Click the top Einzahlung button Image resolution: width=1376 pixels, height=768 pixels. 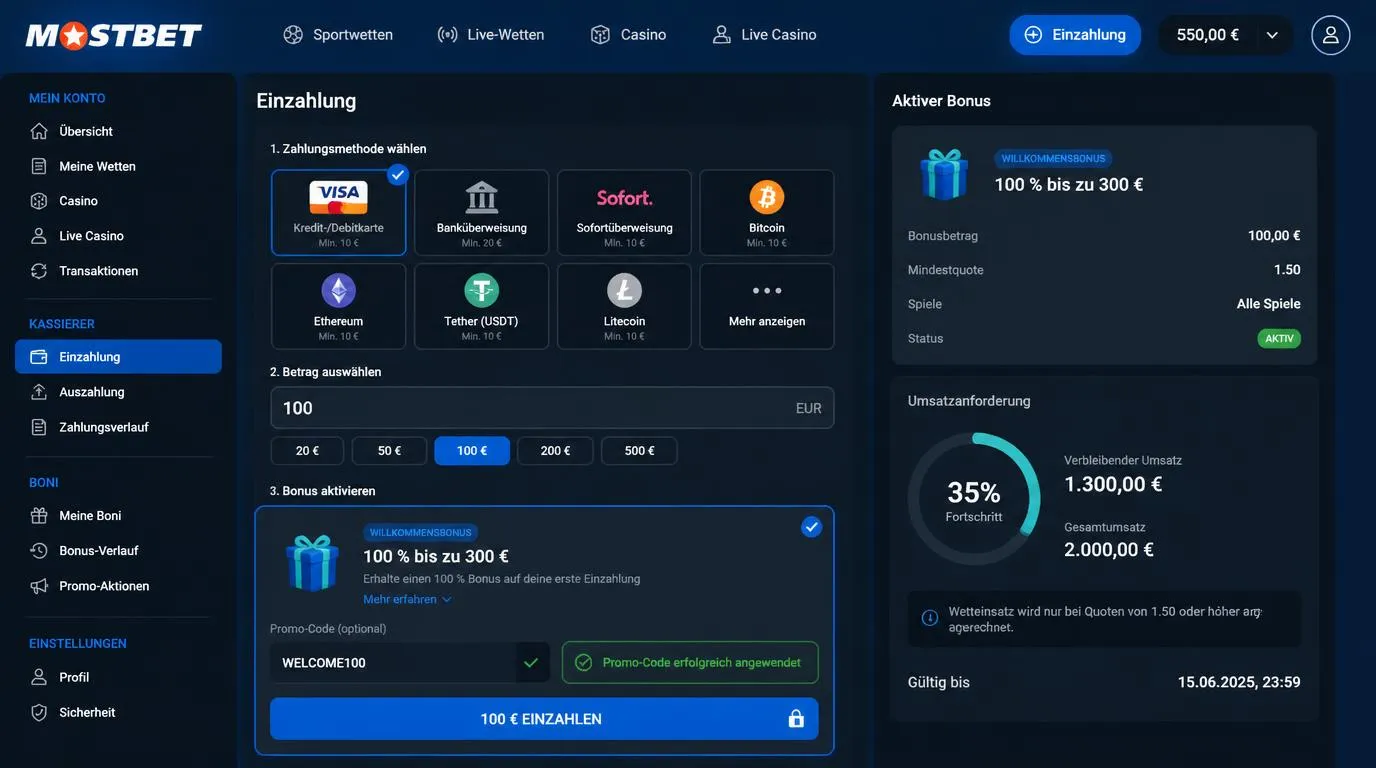click(x=1075, y=35)
